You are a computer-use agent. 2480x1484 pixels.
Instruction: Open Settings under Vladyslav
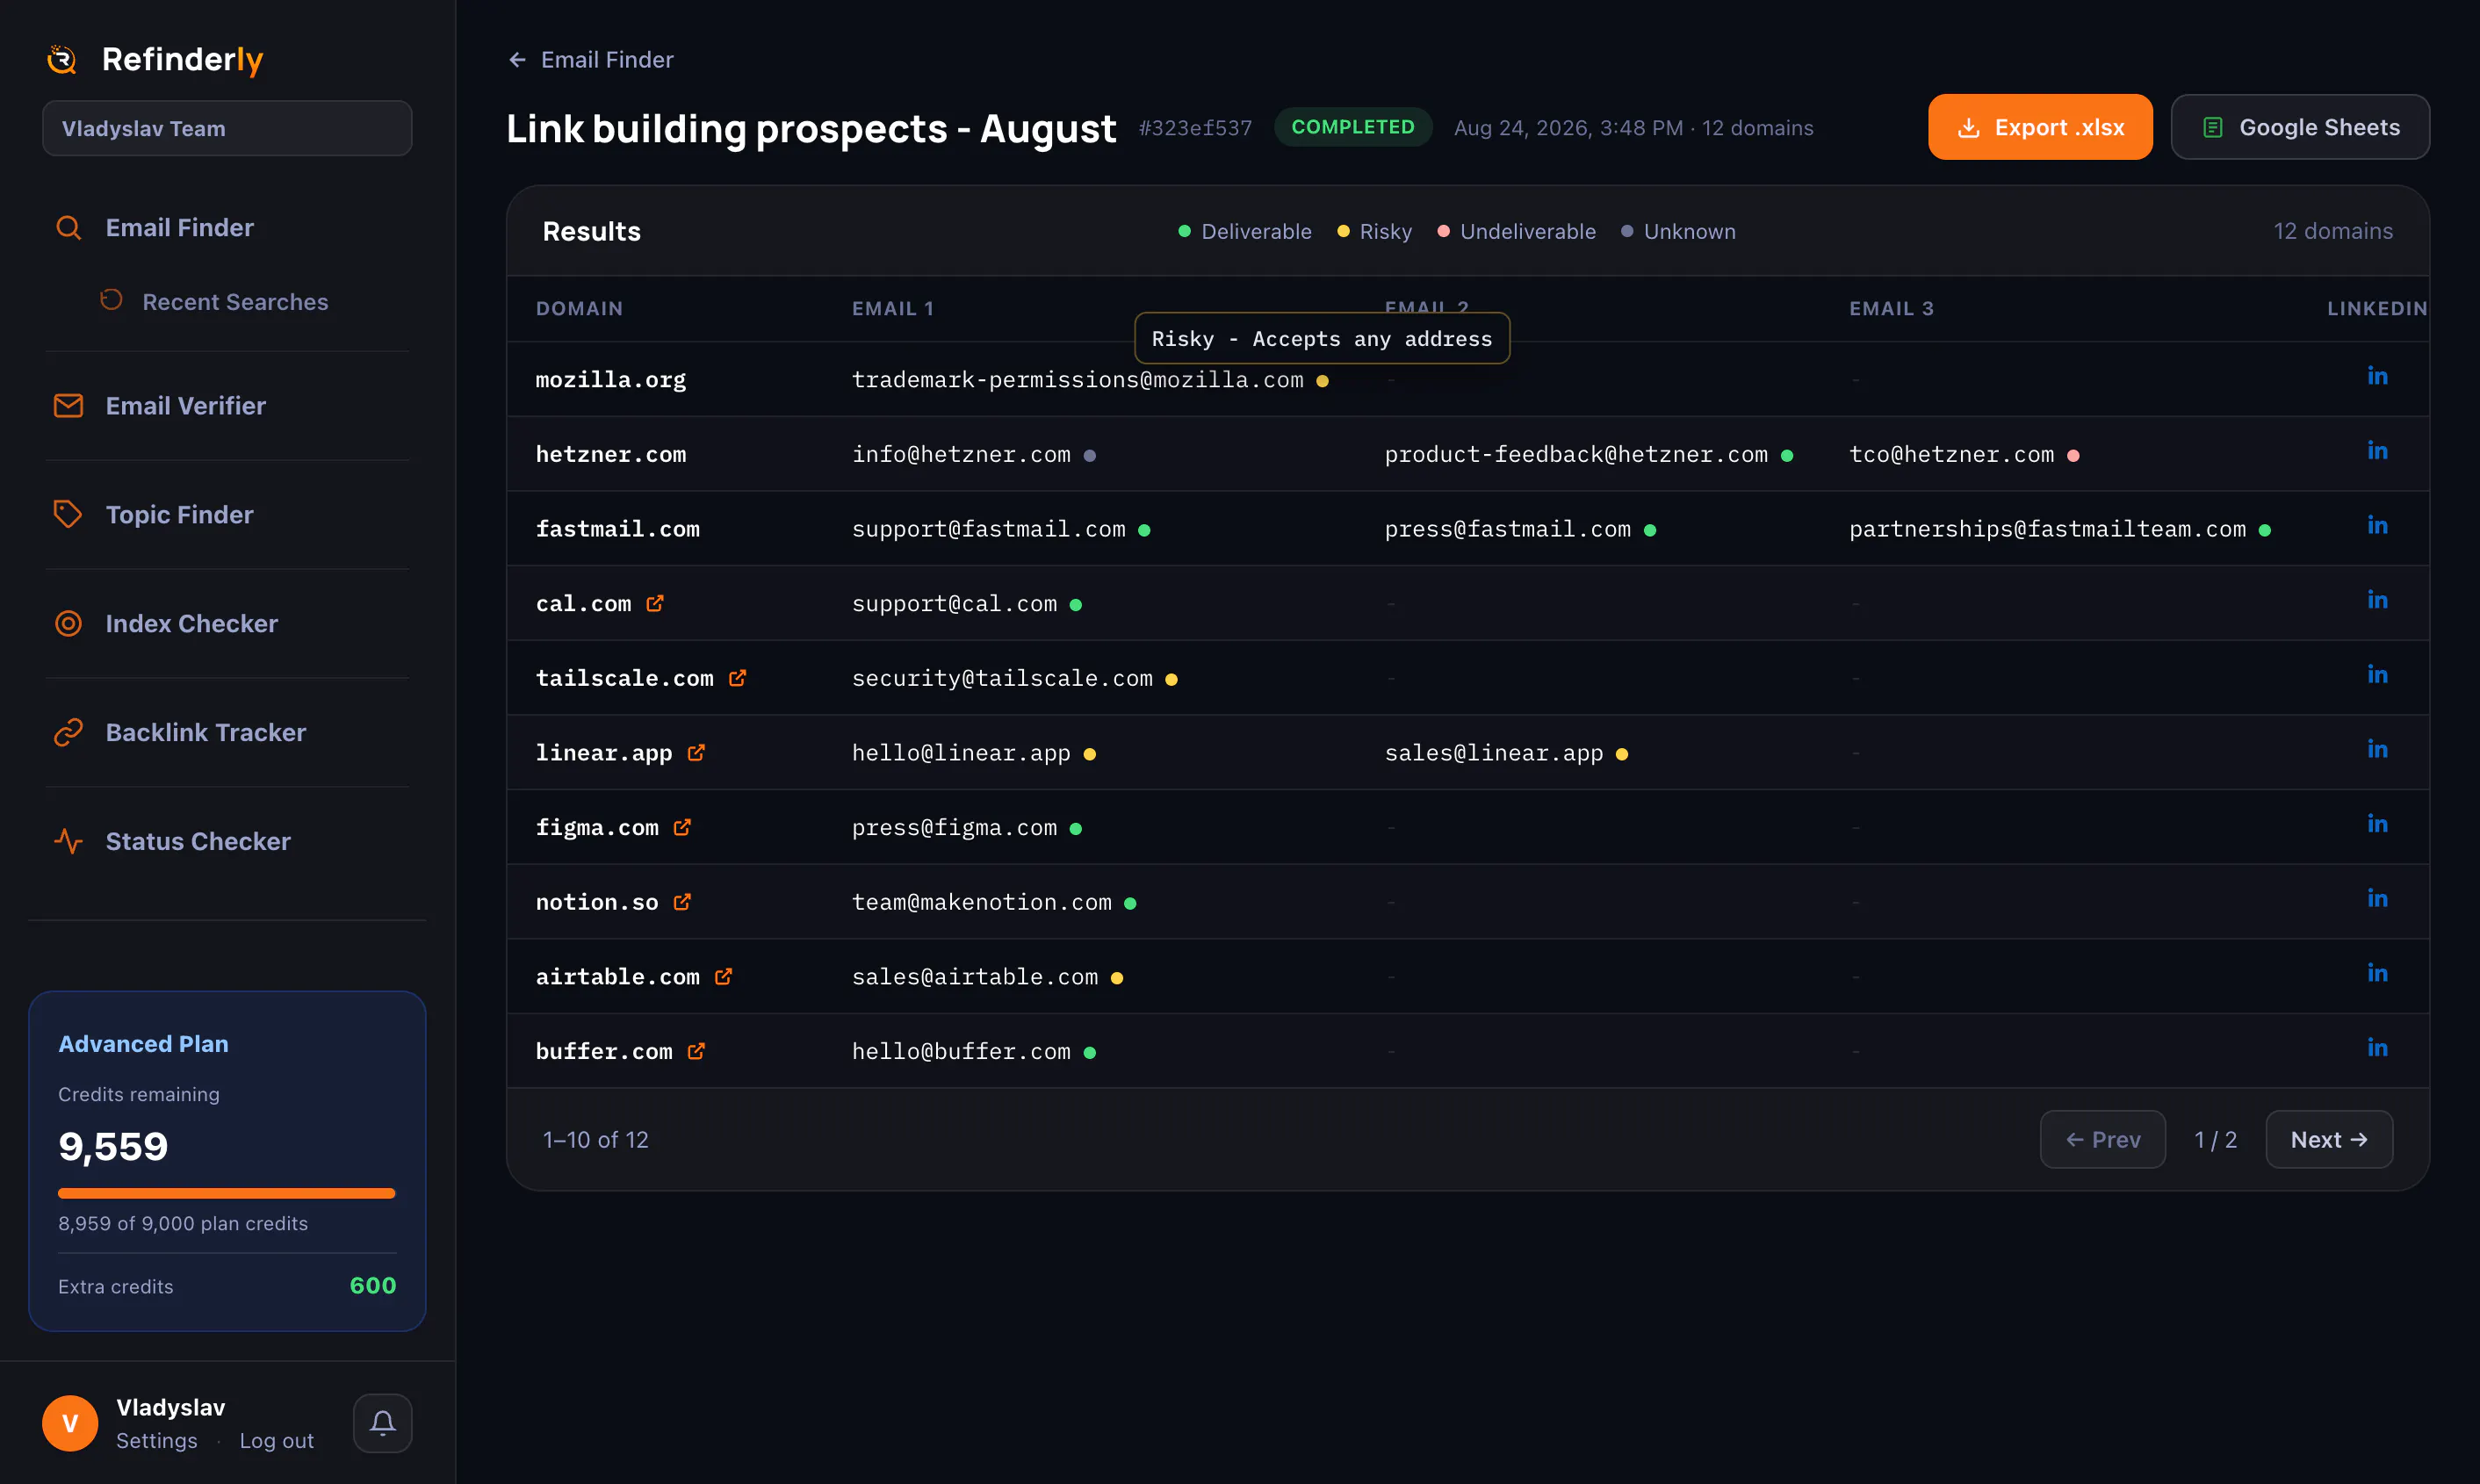coord(156,1441)
